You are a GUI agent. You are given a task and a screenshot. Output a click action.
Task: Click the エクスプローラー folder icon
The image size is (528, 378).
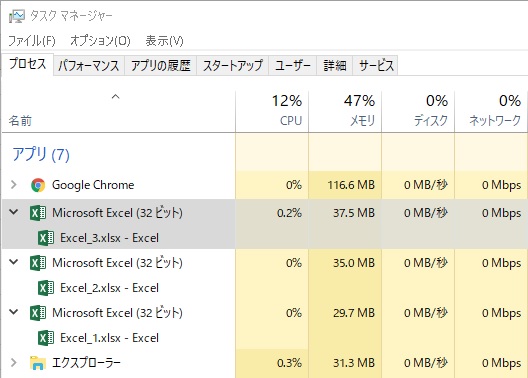38,363
